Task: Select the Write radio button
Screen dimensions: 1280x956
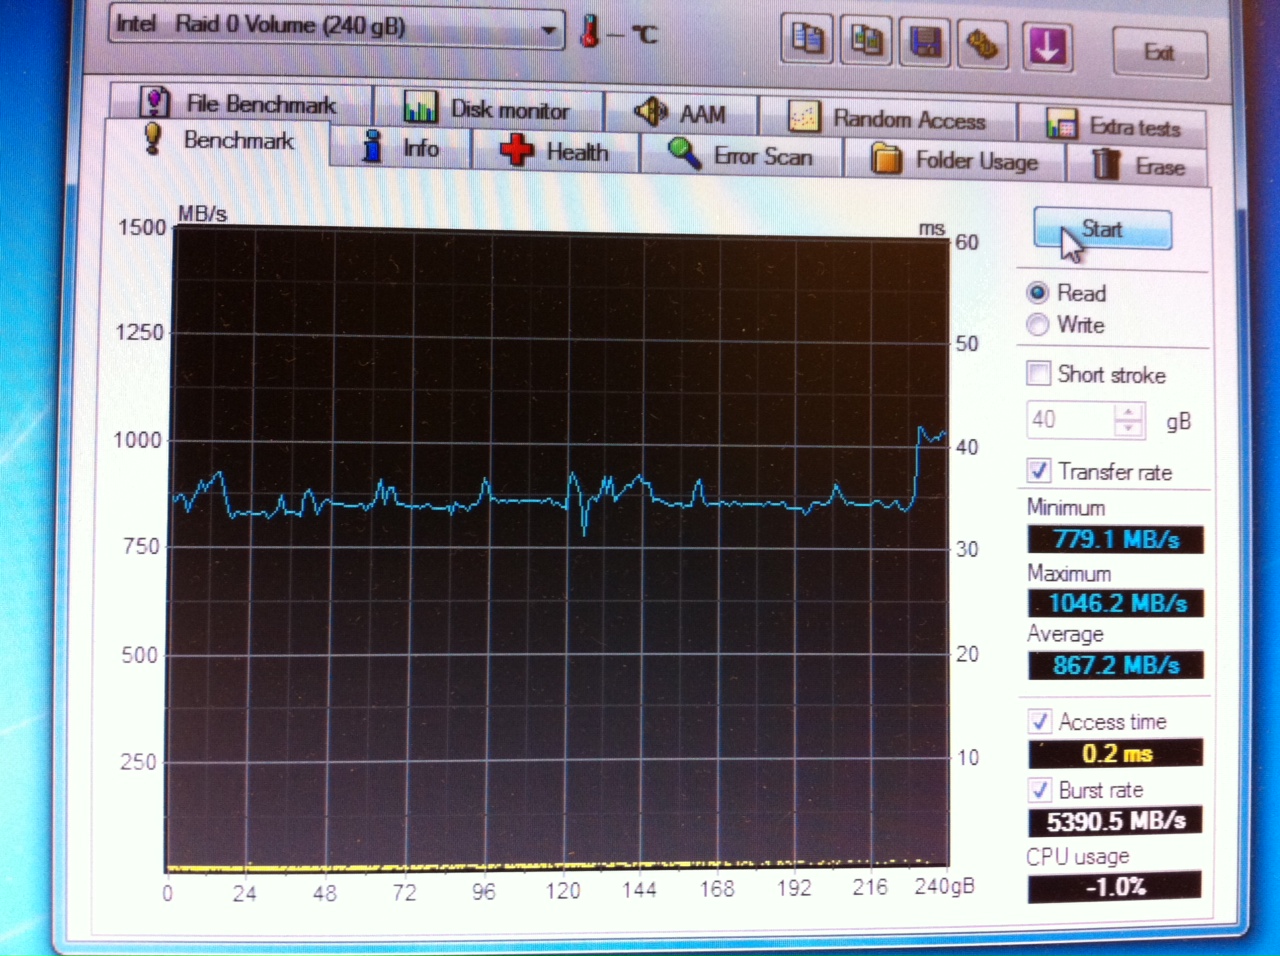Action: click(1038, 325)
